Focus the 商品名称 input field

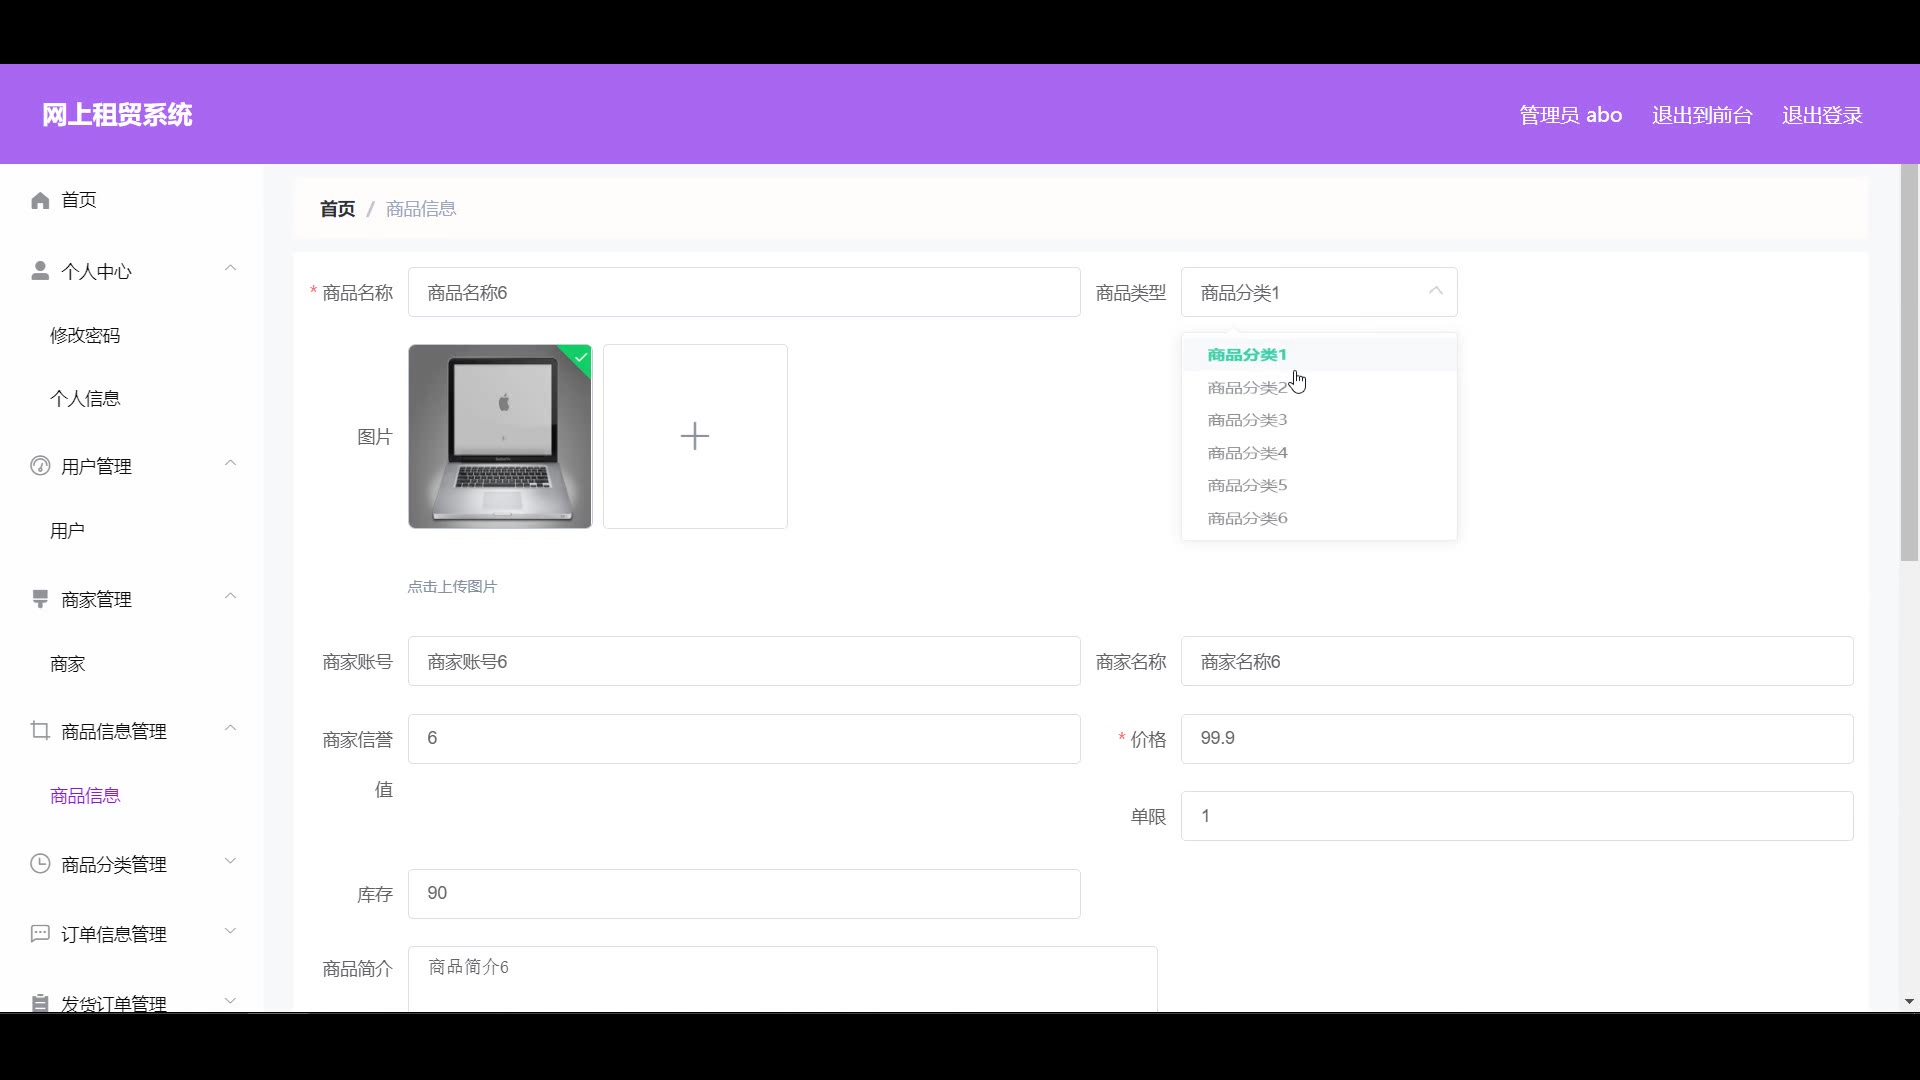click(x=744, y=292)
